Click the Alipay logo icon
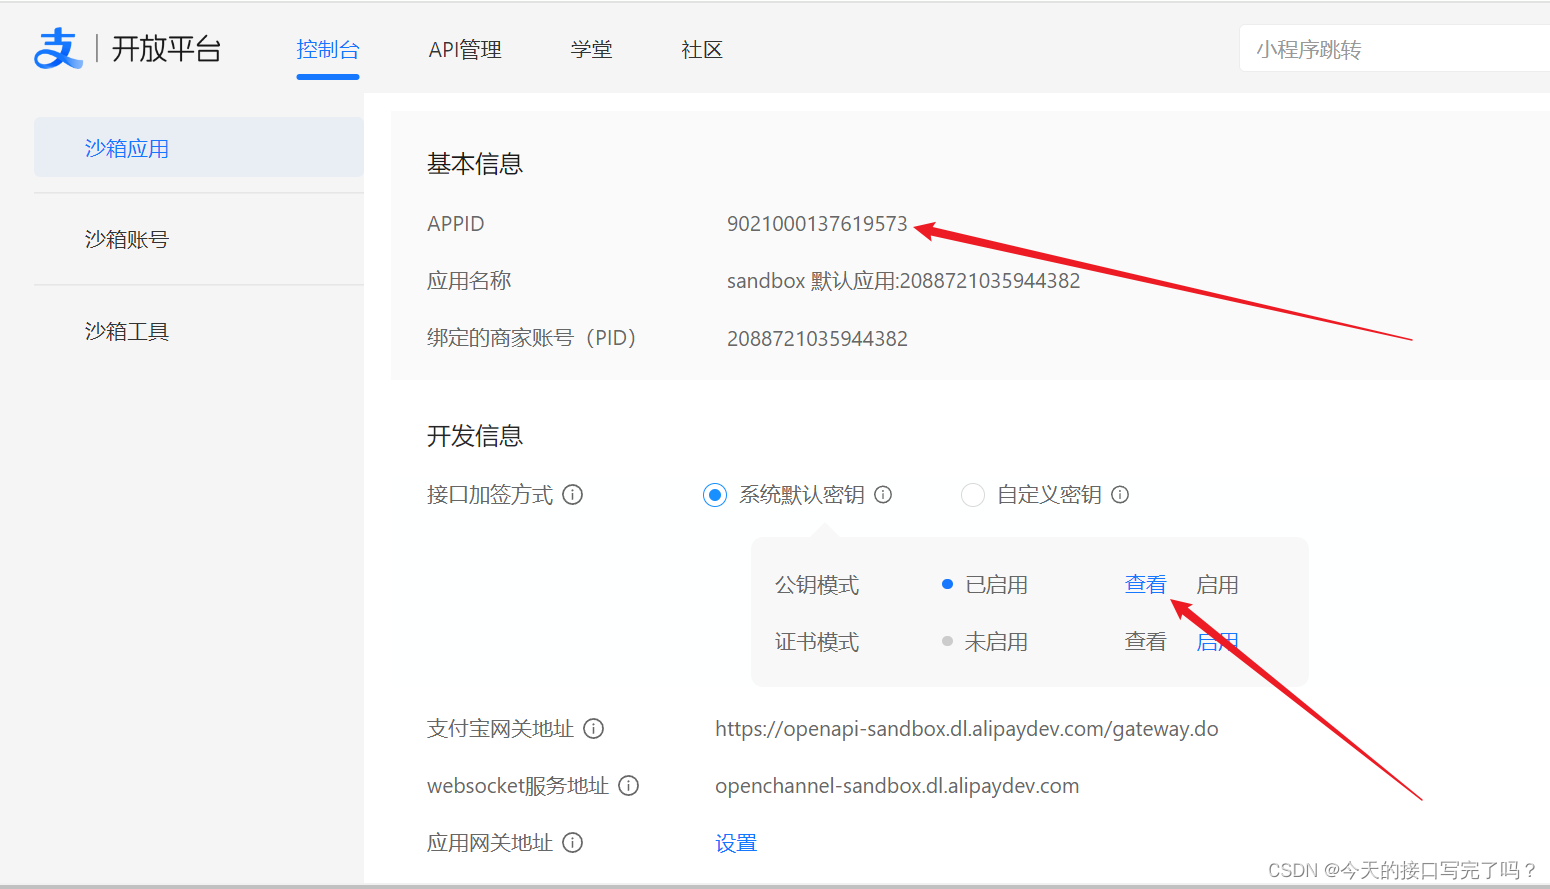The width and height of the screenshot is (1550, 889). tap(59, 48)
